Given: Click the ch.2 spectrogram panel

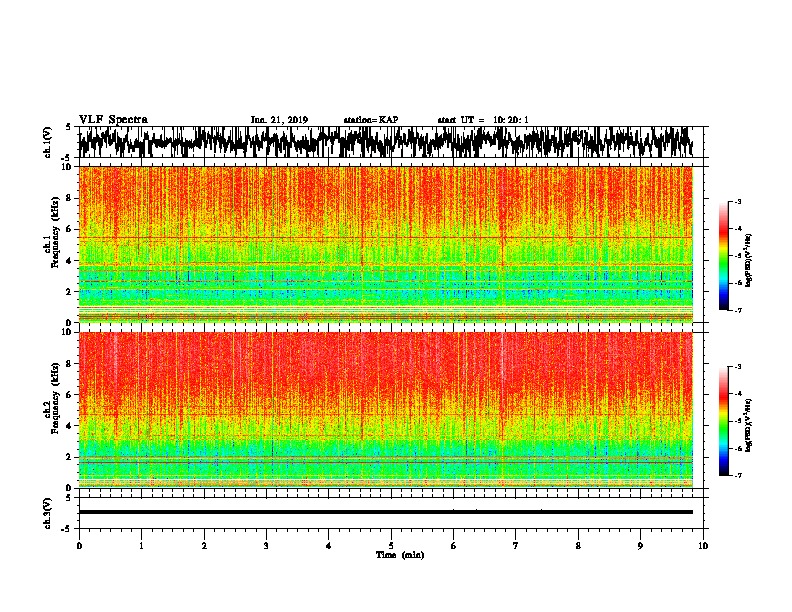Looking at the screenshot, I should (386, 410).
